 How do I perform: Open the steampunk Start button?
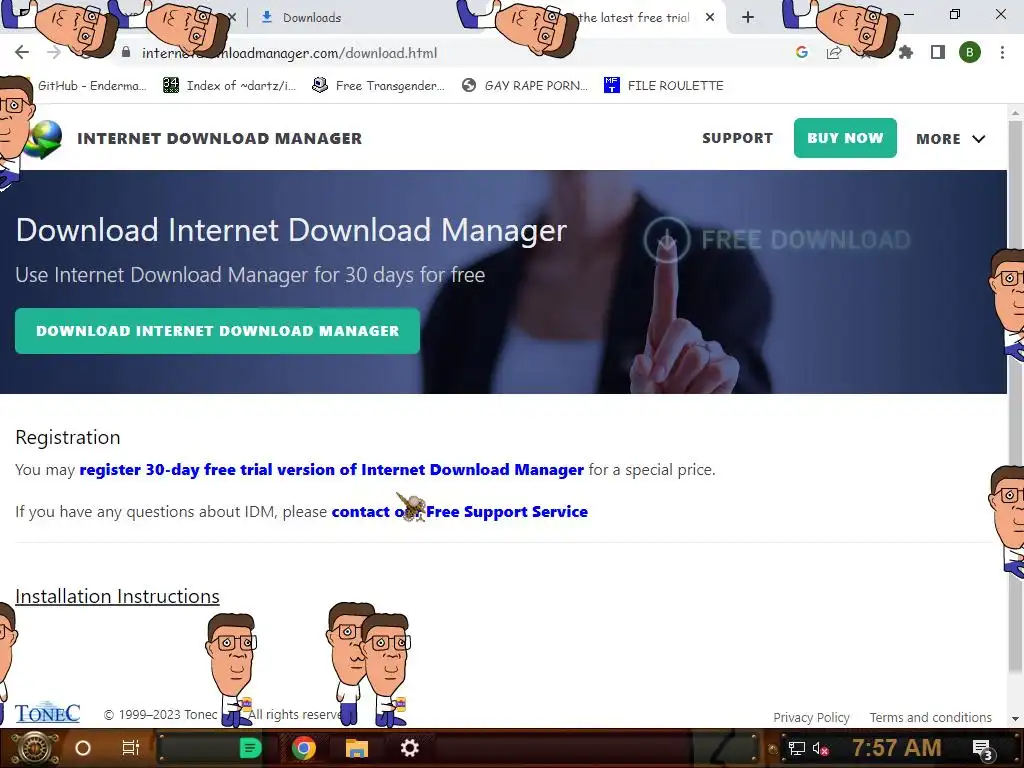click(35, 748)
